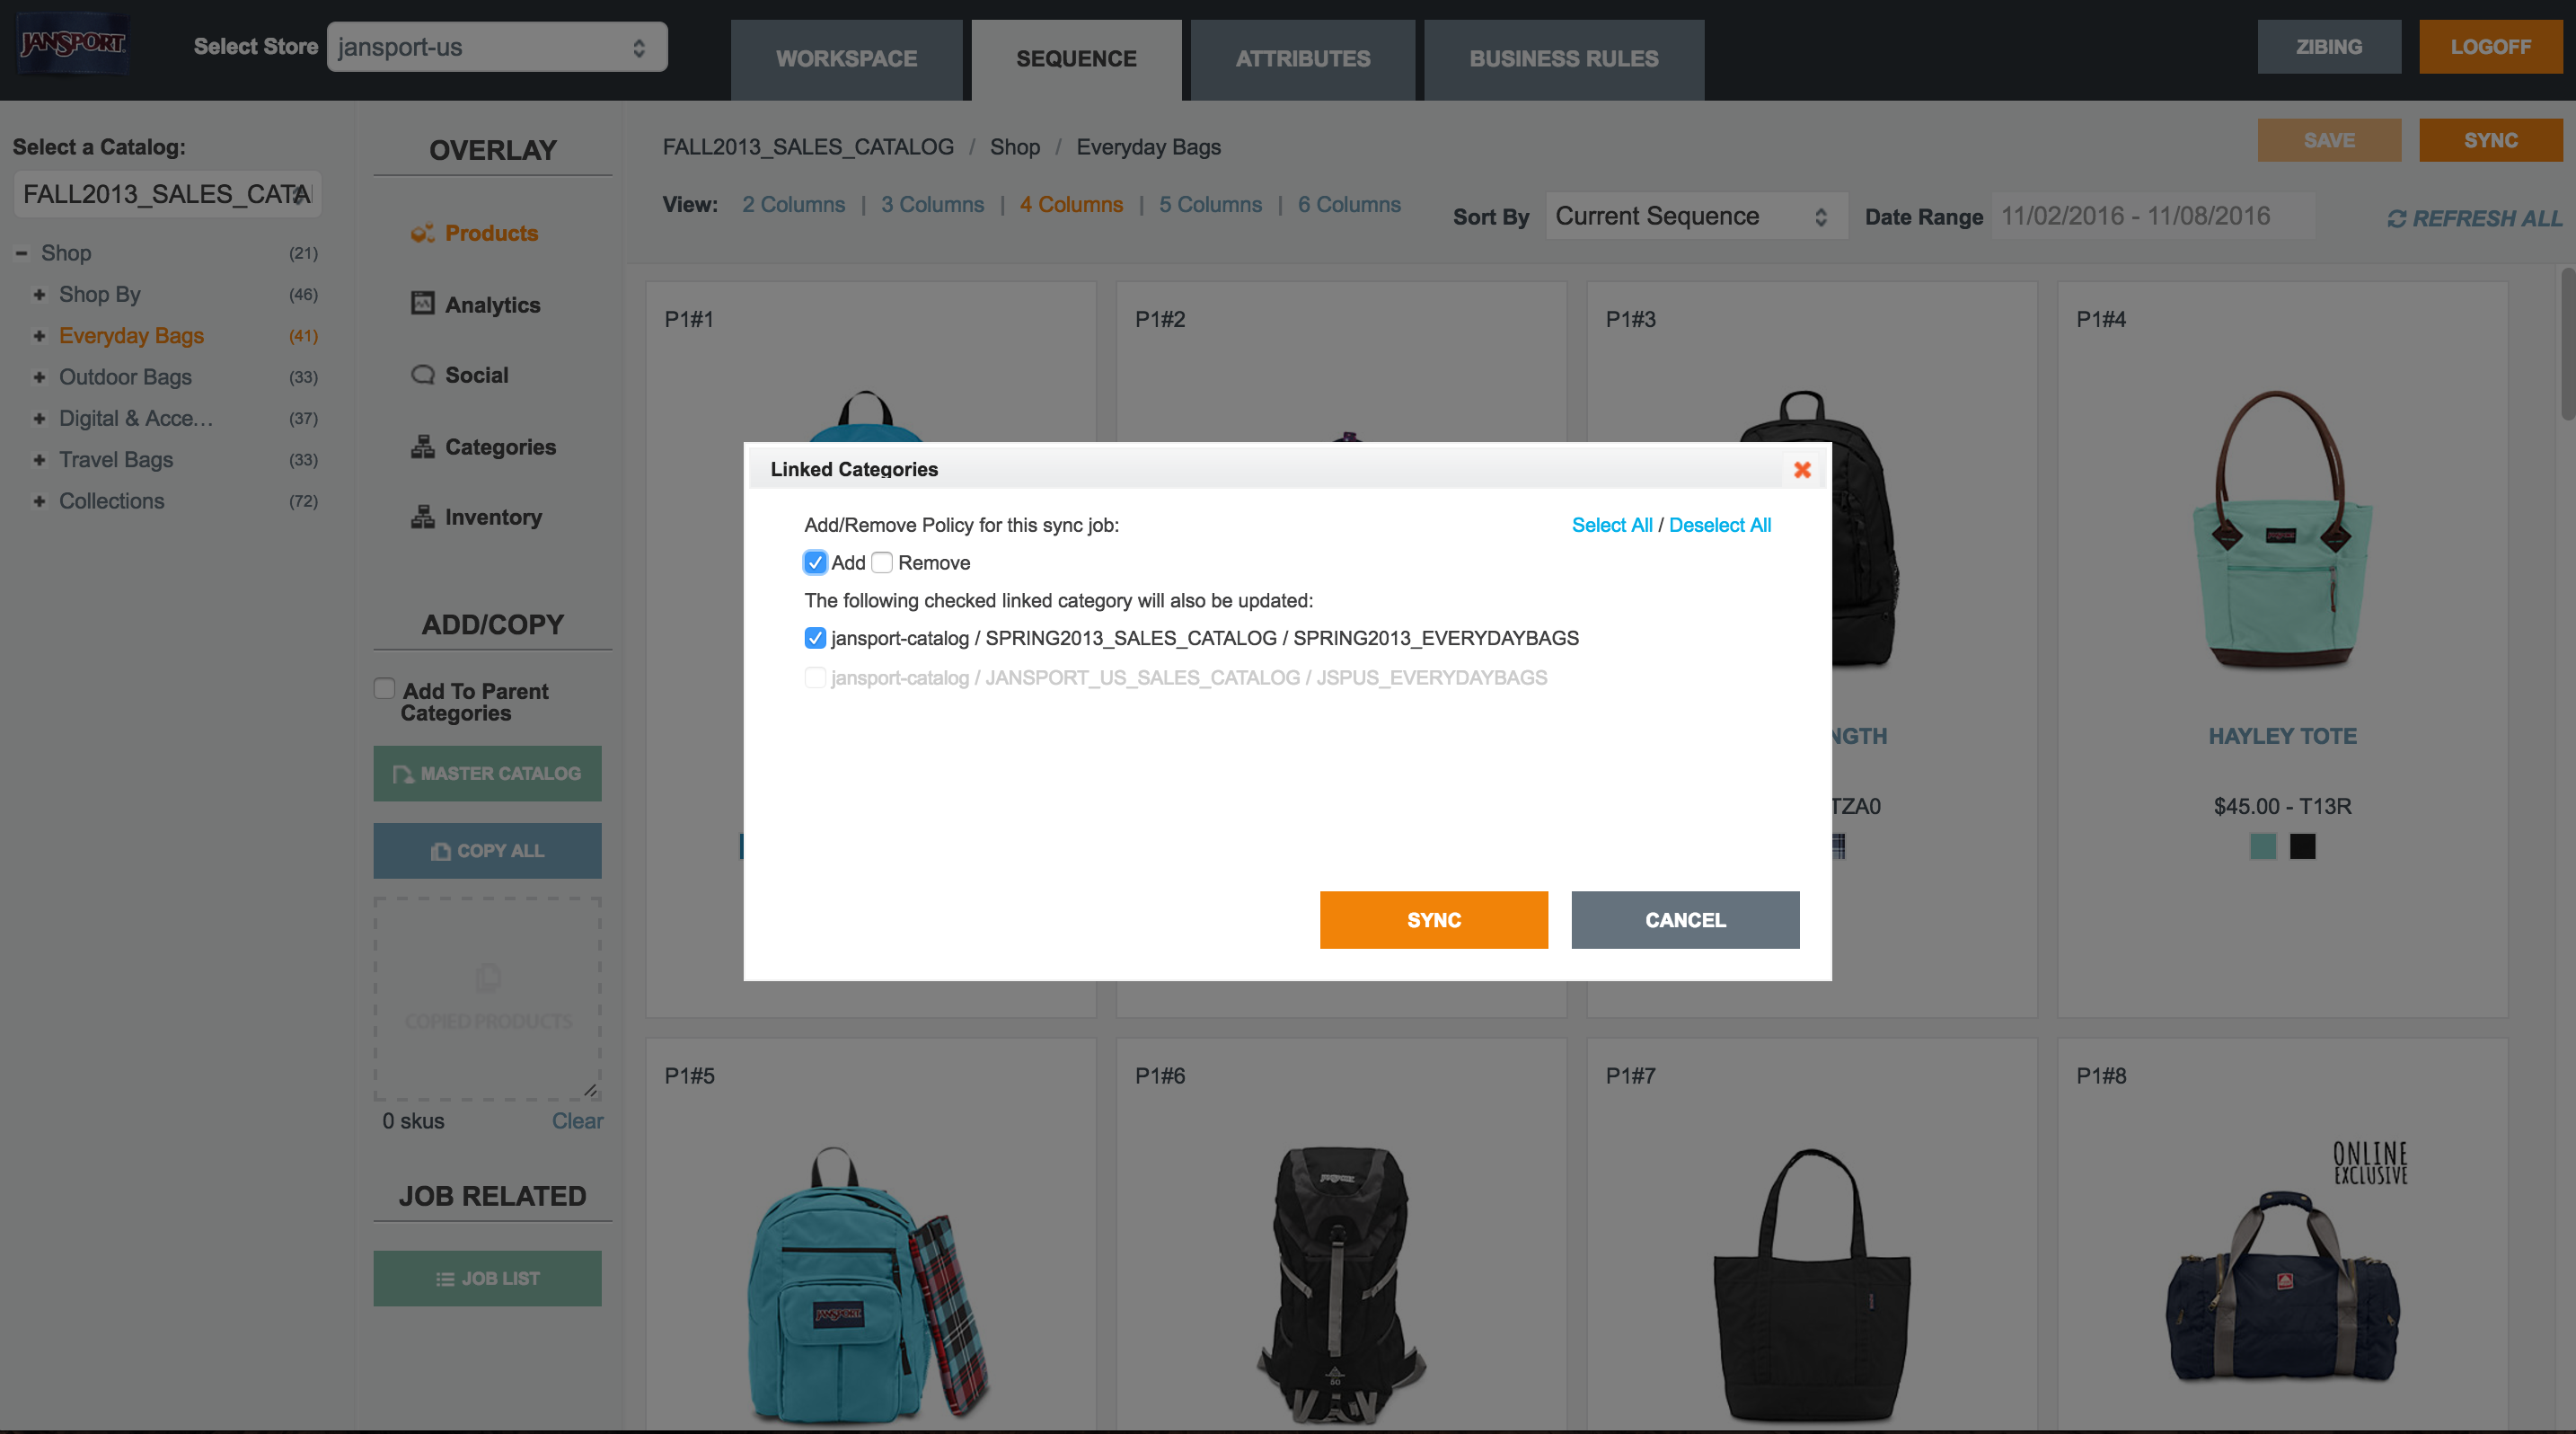Image resolution: width=2576 pixels, height=1434 pixels.
Task: Click the Categories overlay icon
Action: 422,447
